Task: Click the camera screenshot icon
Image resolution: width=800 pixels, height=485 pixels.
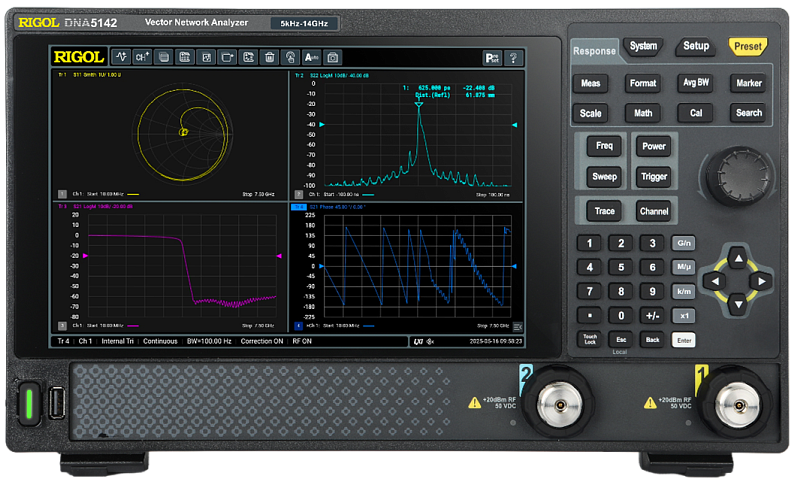Action: 333,57
